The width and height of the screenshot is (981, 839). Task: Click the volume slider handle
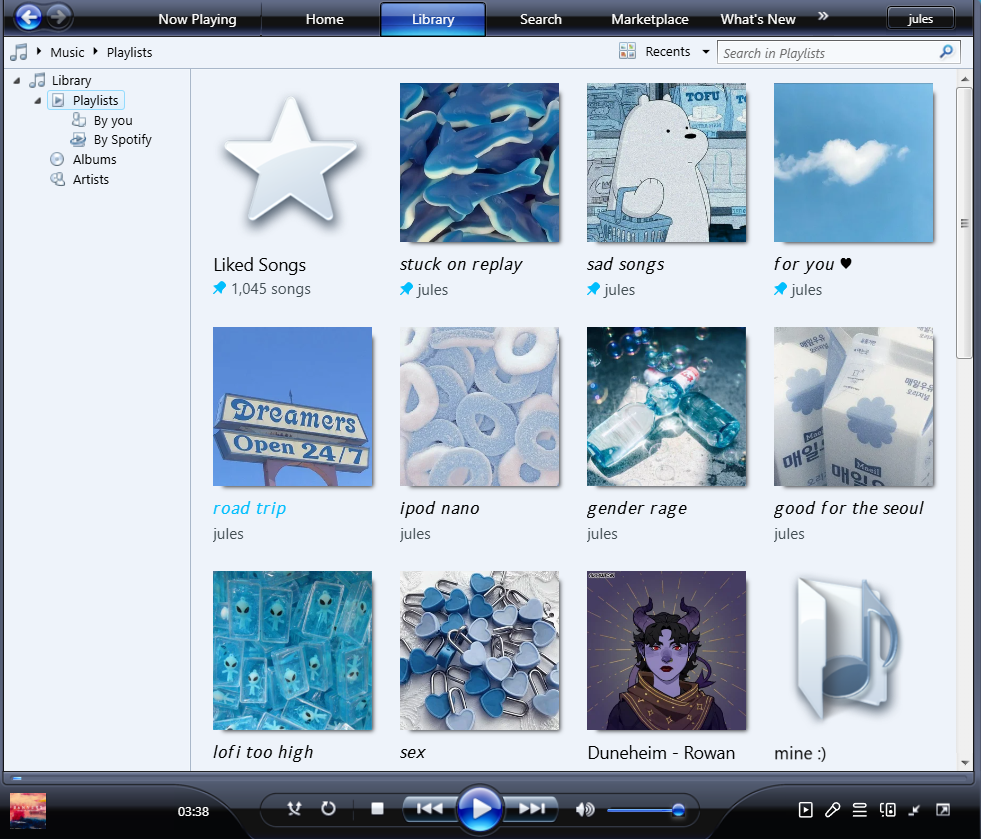(678, 810)
